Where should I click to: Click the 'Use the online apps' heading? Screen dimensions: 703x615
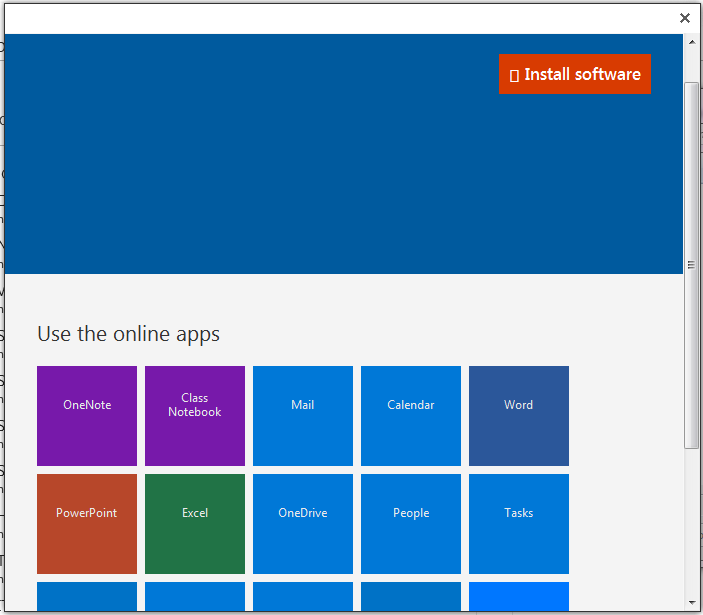(129, 334)
